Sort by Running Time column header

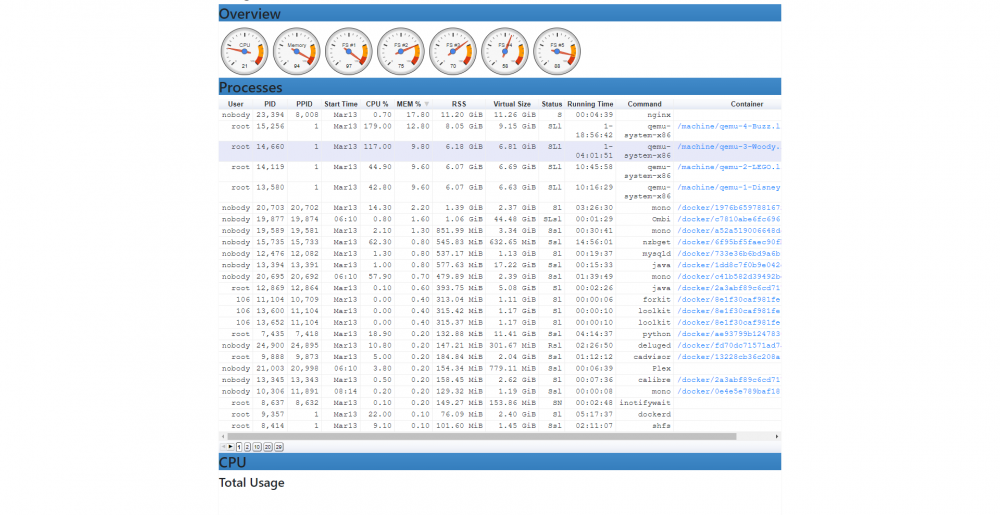[x=590, y=104]
